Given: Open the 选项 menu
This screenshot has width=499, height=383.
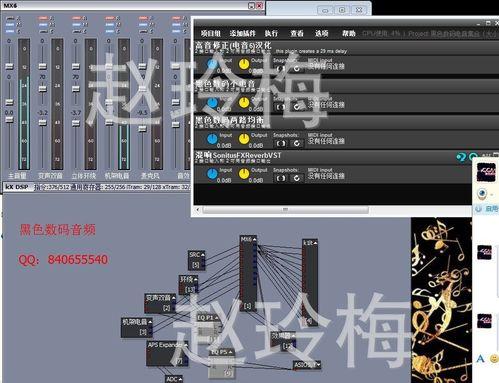Looking at the screenshot, I should point(322,33).
